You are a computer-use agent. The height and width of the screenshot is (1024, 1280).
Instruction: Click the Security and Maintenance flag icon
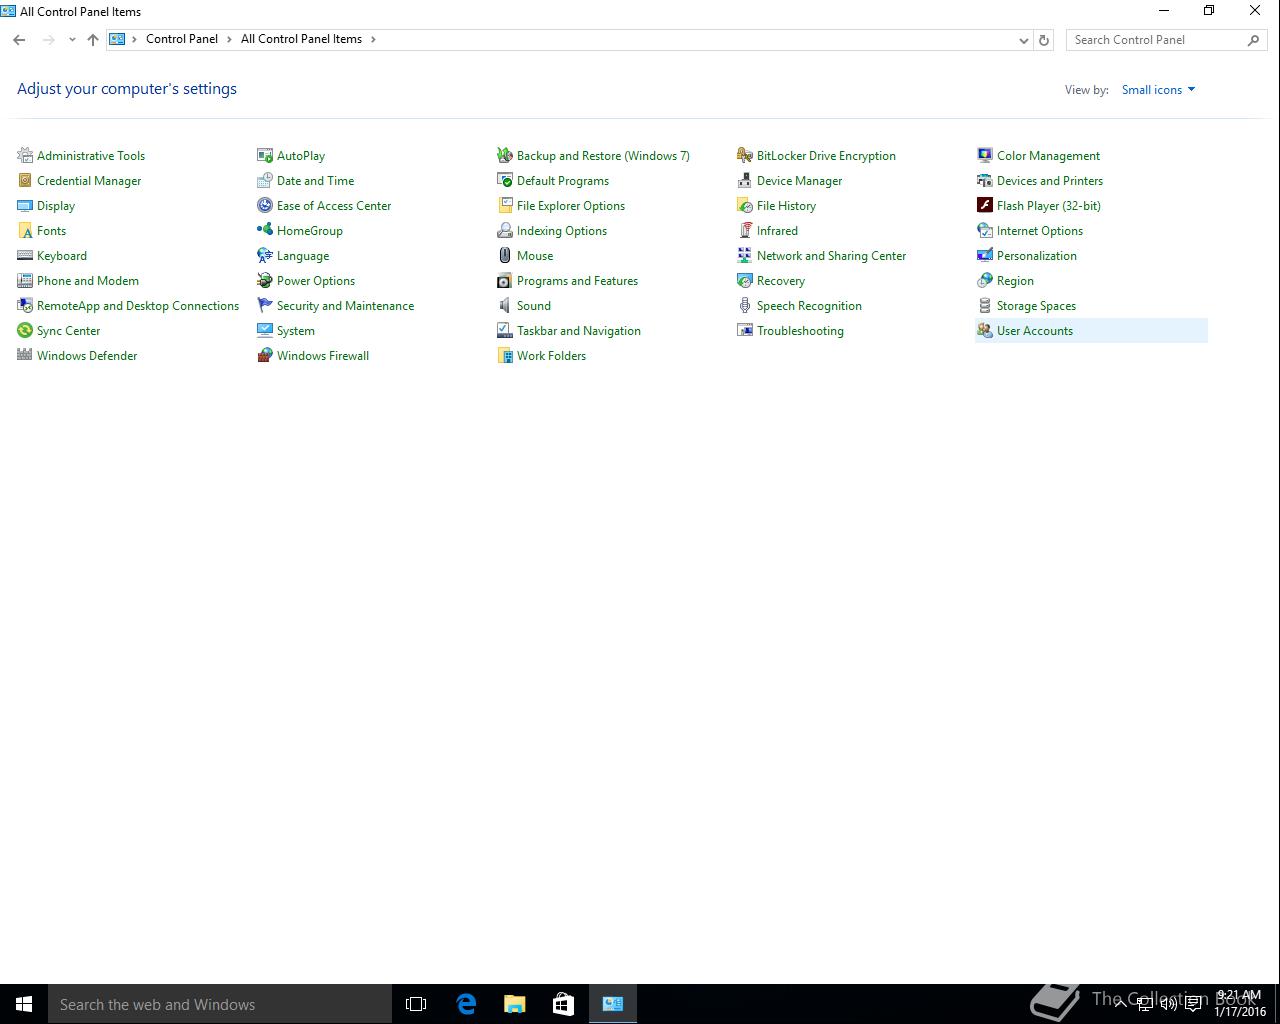click(265, 306)
